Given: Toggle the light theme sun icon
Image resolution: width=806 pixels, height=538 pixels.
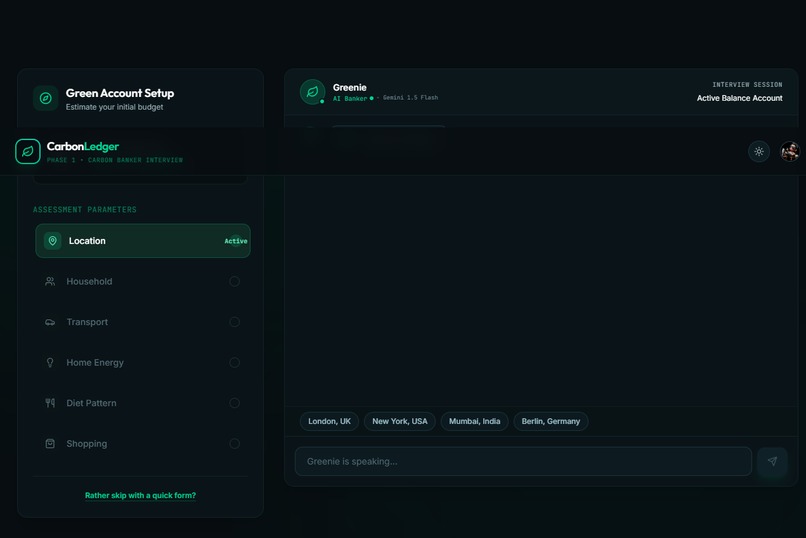Looking at the screenshot, I should click(x=759, y=152).
